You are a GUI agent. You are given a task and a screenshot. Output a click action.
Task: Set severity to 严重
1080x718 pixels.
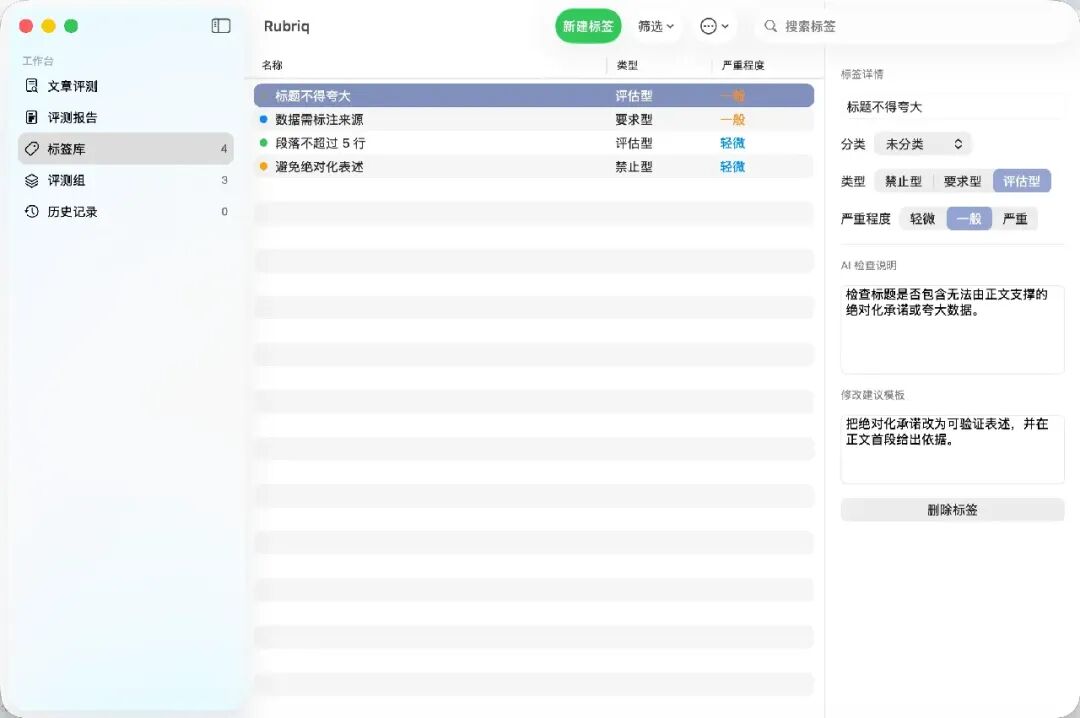(1015, 218)
